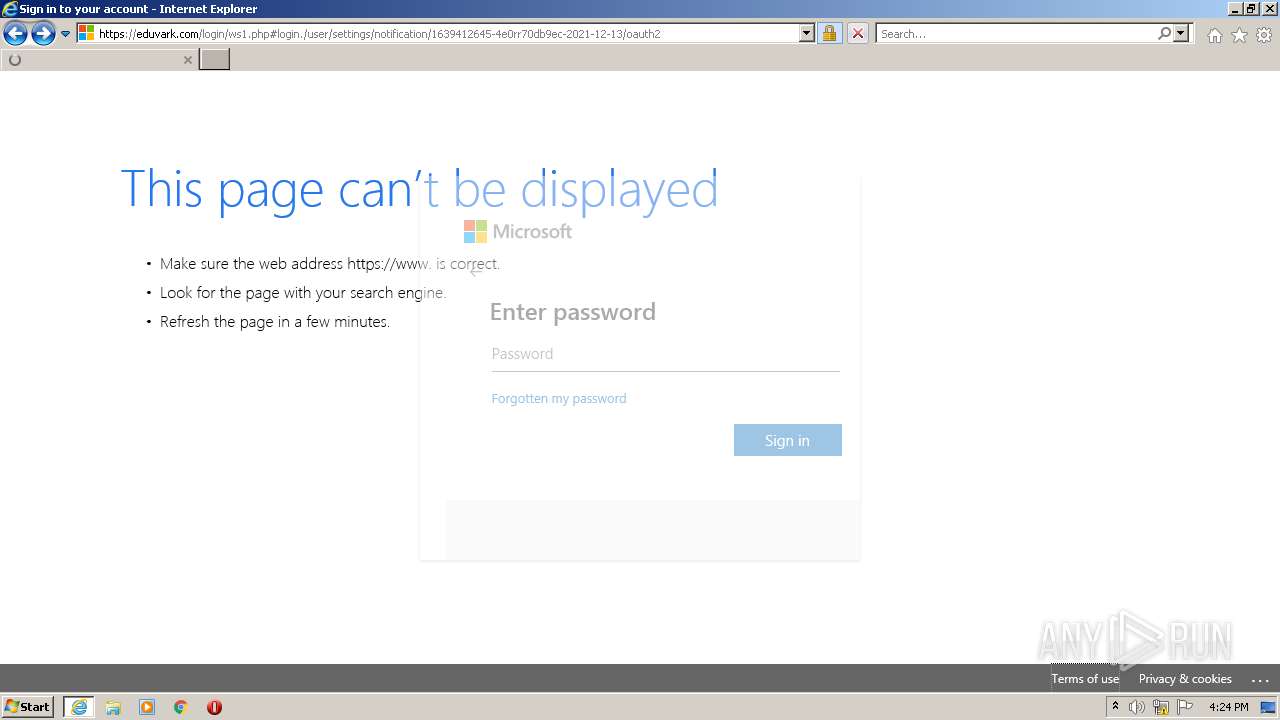Viewport: 1280px width, 720px height.
Task: Expand the address bar autocomplete dropdown
Action: click(x=807, y=34)
